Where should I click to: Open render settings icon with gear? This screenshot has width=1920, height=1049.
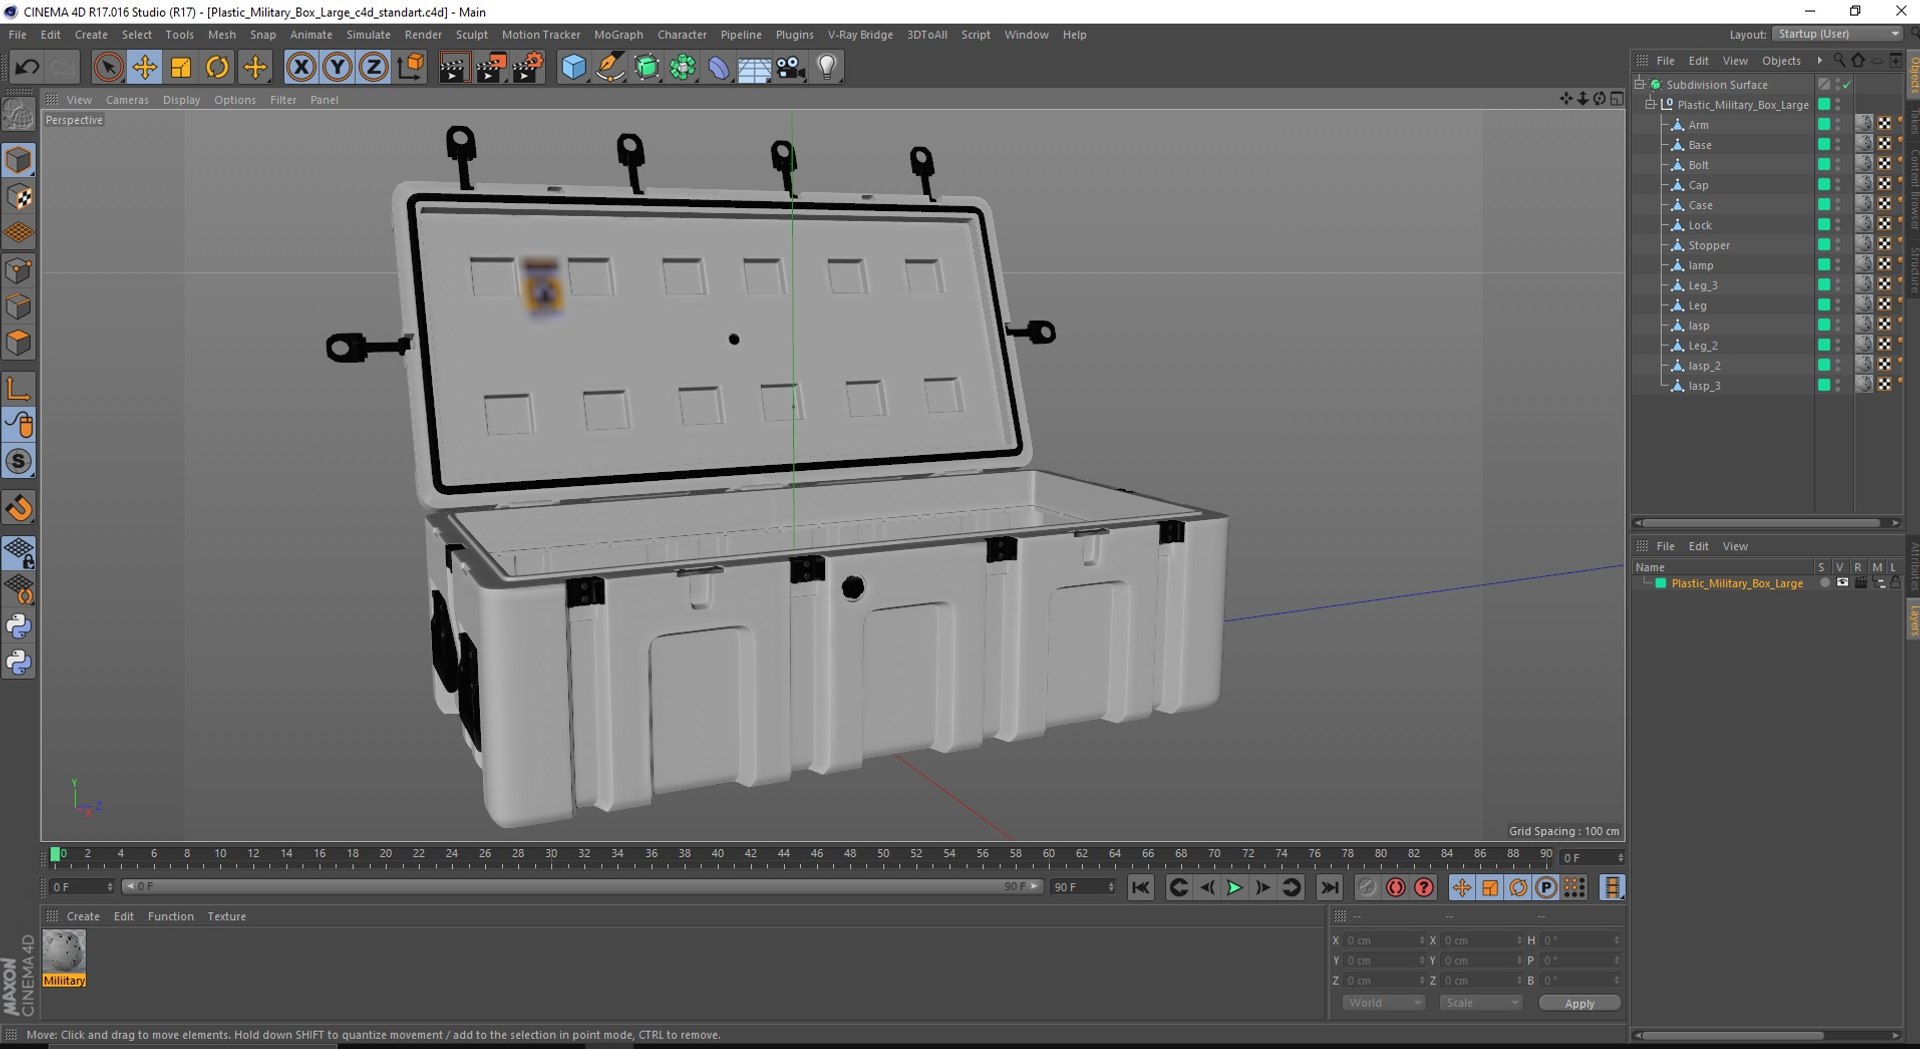pyautogui.click(x=528, y=67)
